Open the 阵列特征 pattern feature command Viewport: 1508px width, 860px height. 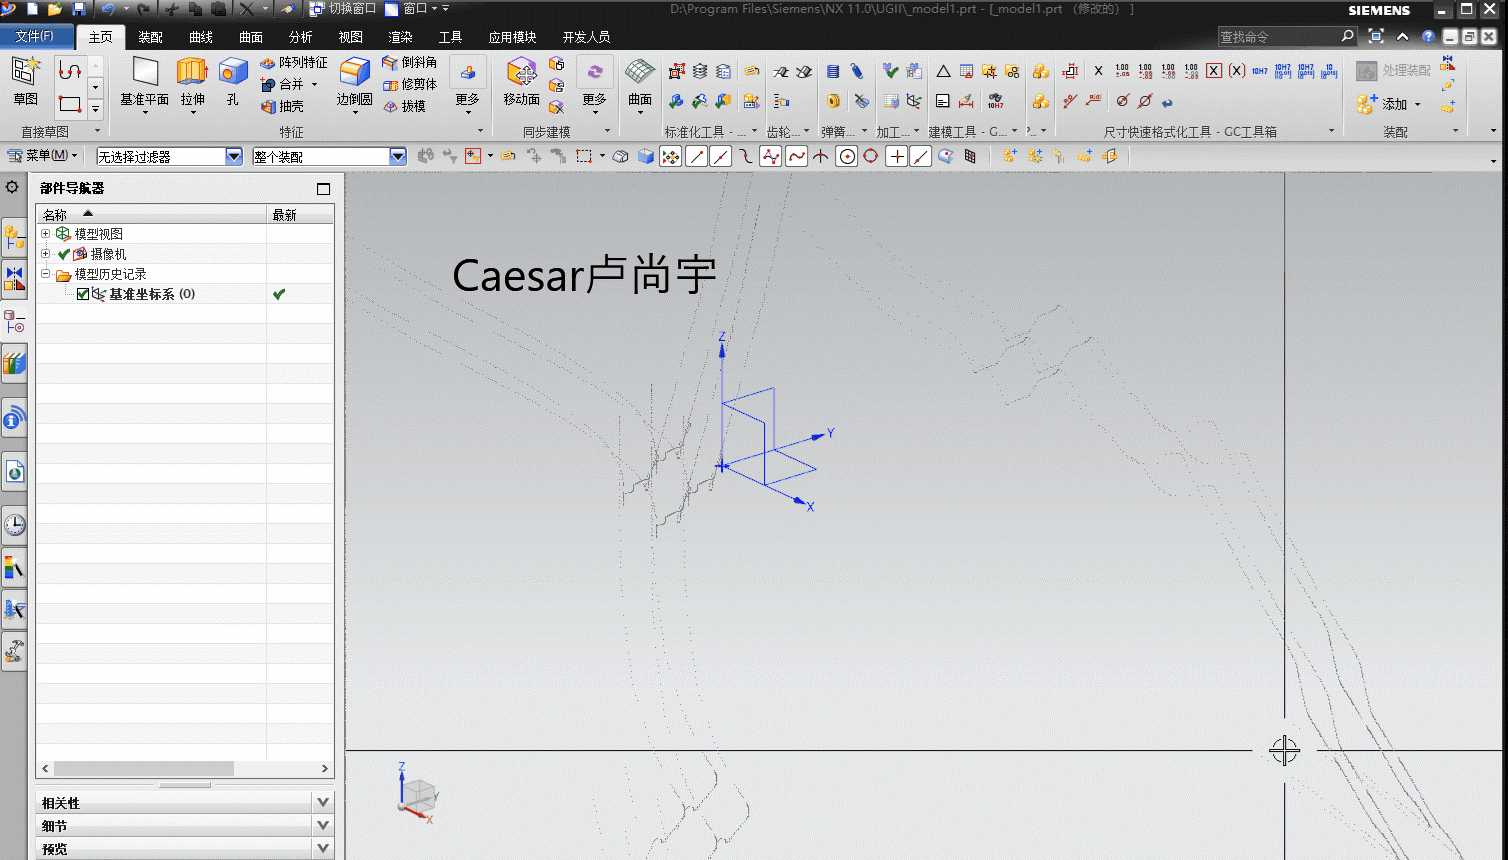coord(293,63)
